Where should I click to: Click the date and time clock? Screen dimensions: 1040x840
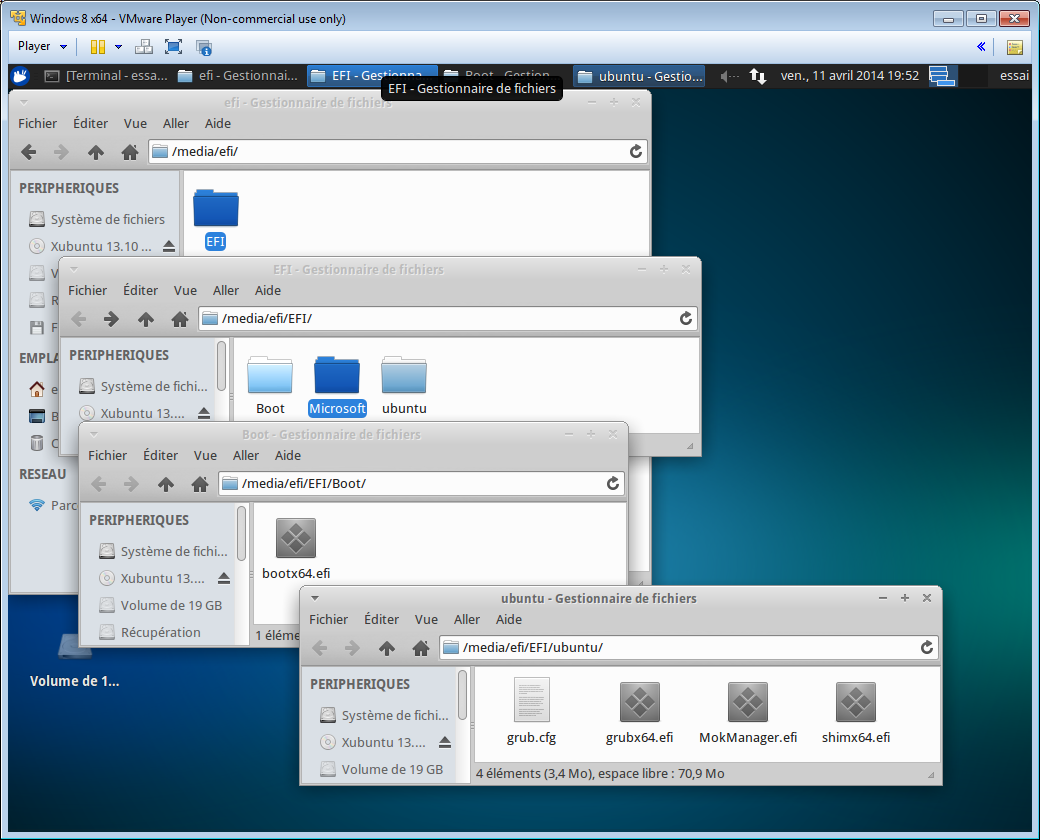pyautogui.click(x=850, y=76)
